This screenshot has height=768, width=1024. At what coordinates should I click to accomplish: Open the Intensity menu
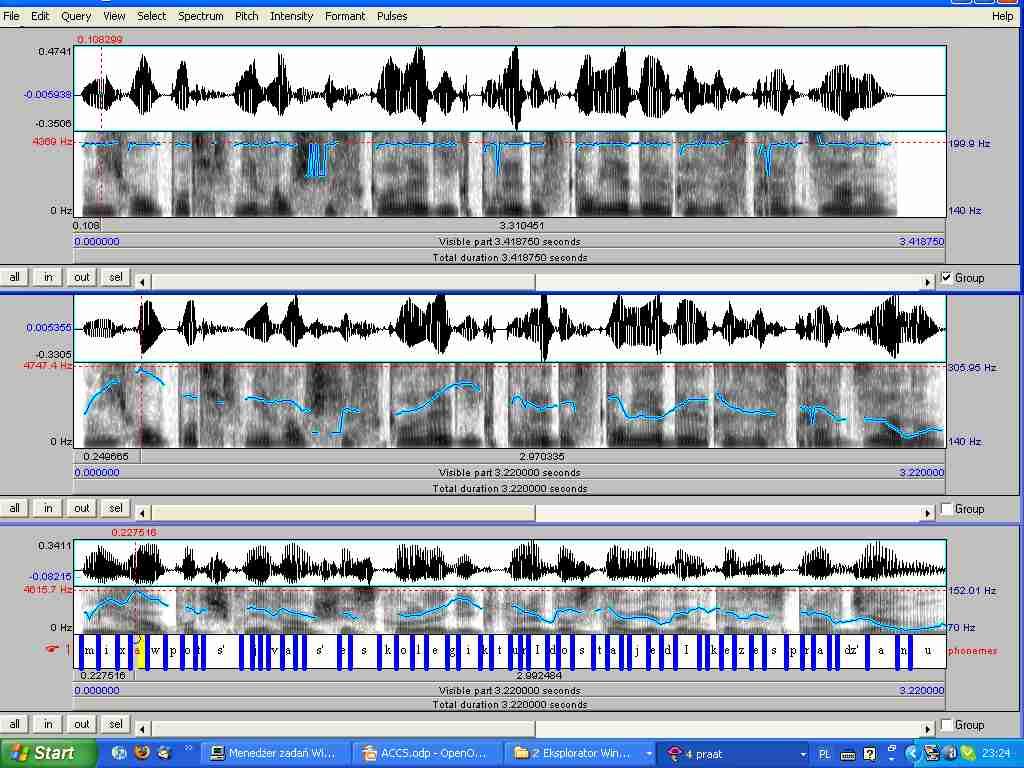[x=291, y=16]
